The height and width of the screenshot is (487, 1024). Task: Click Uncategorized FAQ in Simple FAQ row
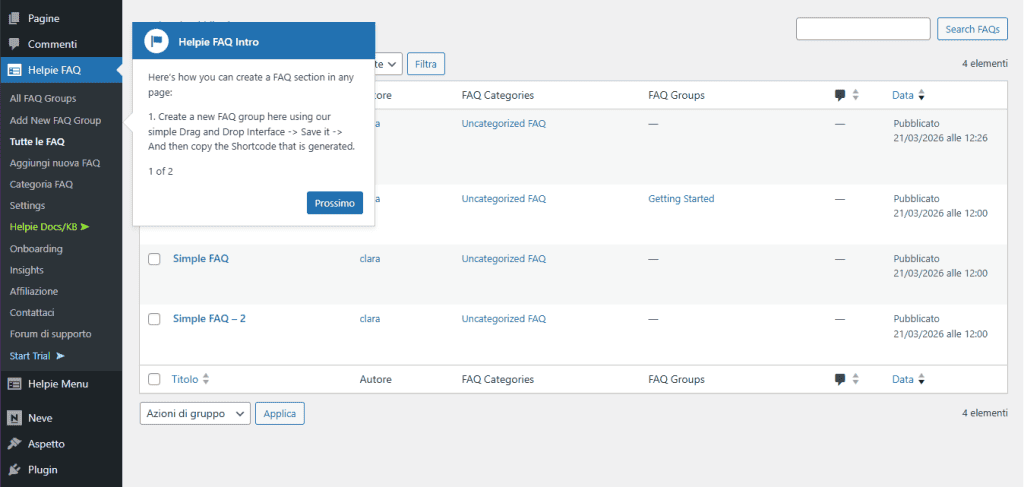[x=504, y=259]
